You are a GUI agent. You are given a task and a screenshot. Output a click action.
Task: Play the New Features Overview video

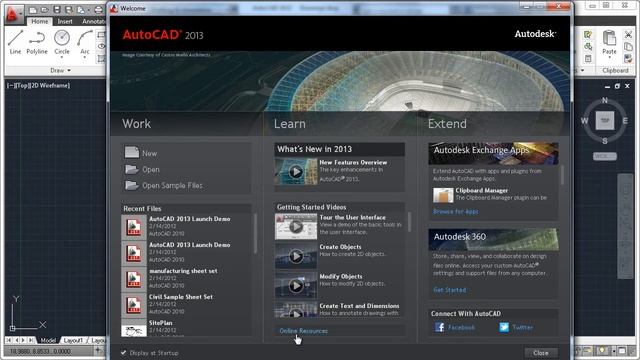point(296,172)
